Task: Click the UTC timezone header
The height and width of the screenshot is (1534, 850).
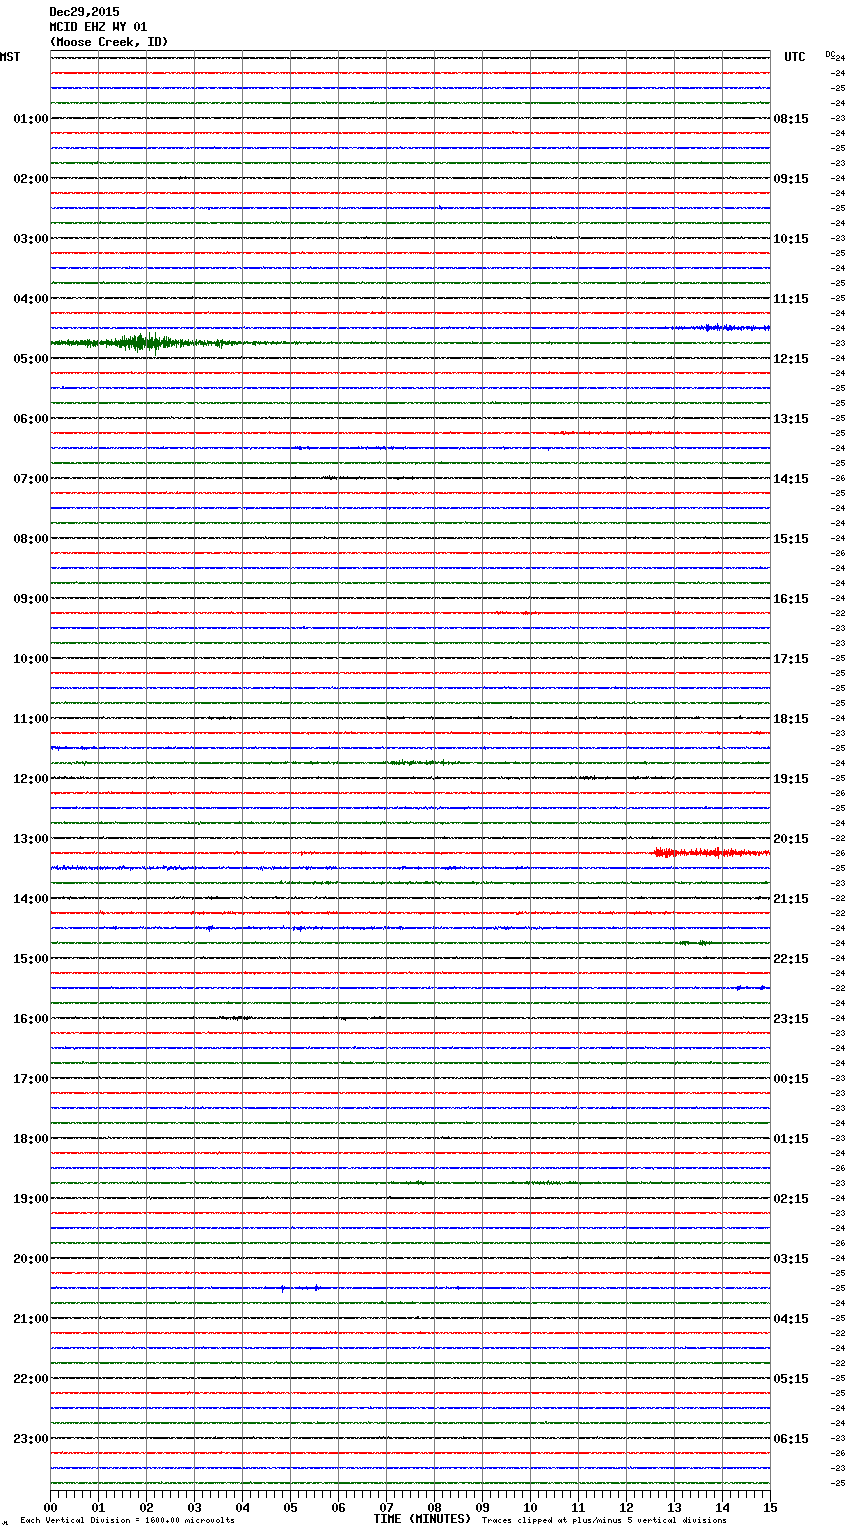Action: 795,57
